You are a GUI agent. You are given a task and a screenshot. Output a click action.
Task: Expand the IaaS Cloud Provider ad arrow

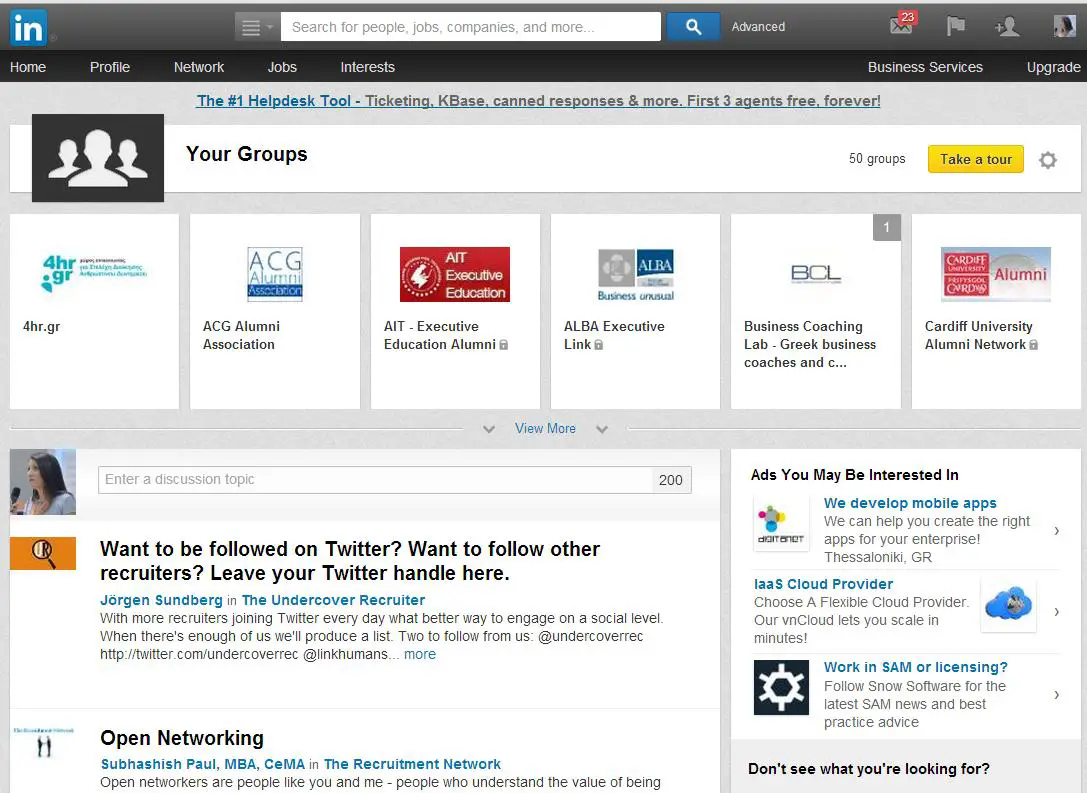[1056, 612]
